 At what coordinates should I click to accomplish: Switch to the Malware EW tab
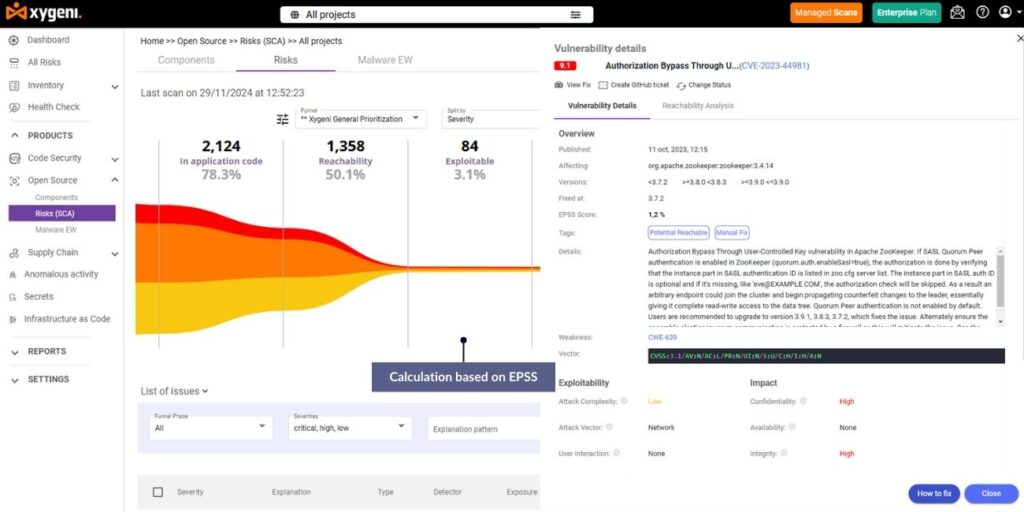tap(385, 60)
